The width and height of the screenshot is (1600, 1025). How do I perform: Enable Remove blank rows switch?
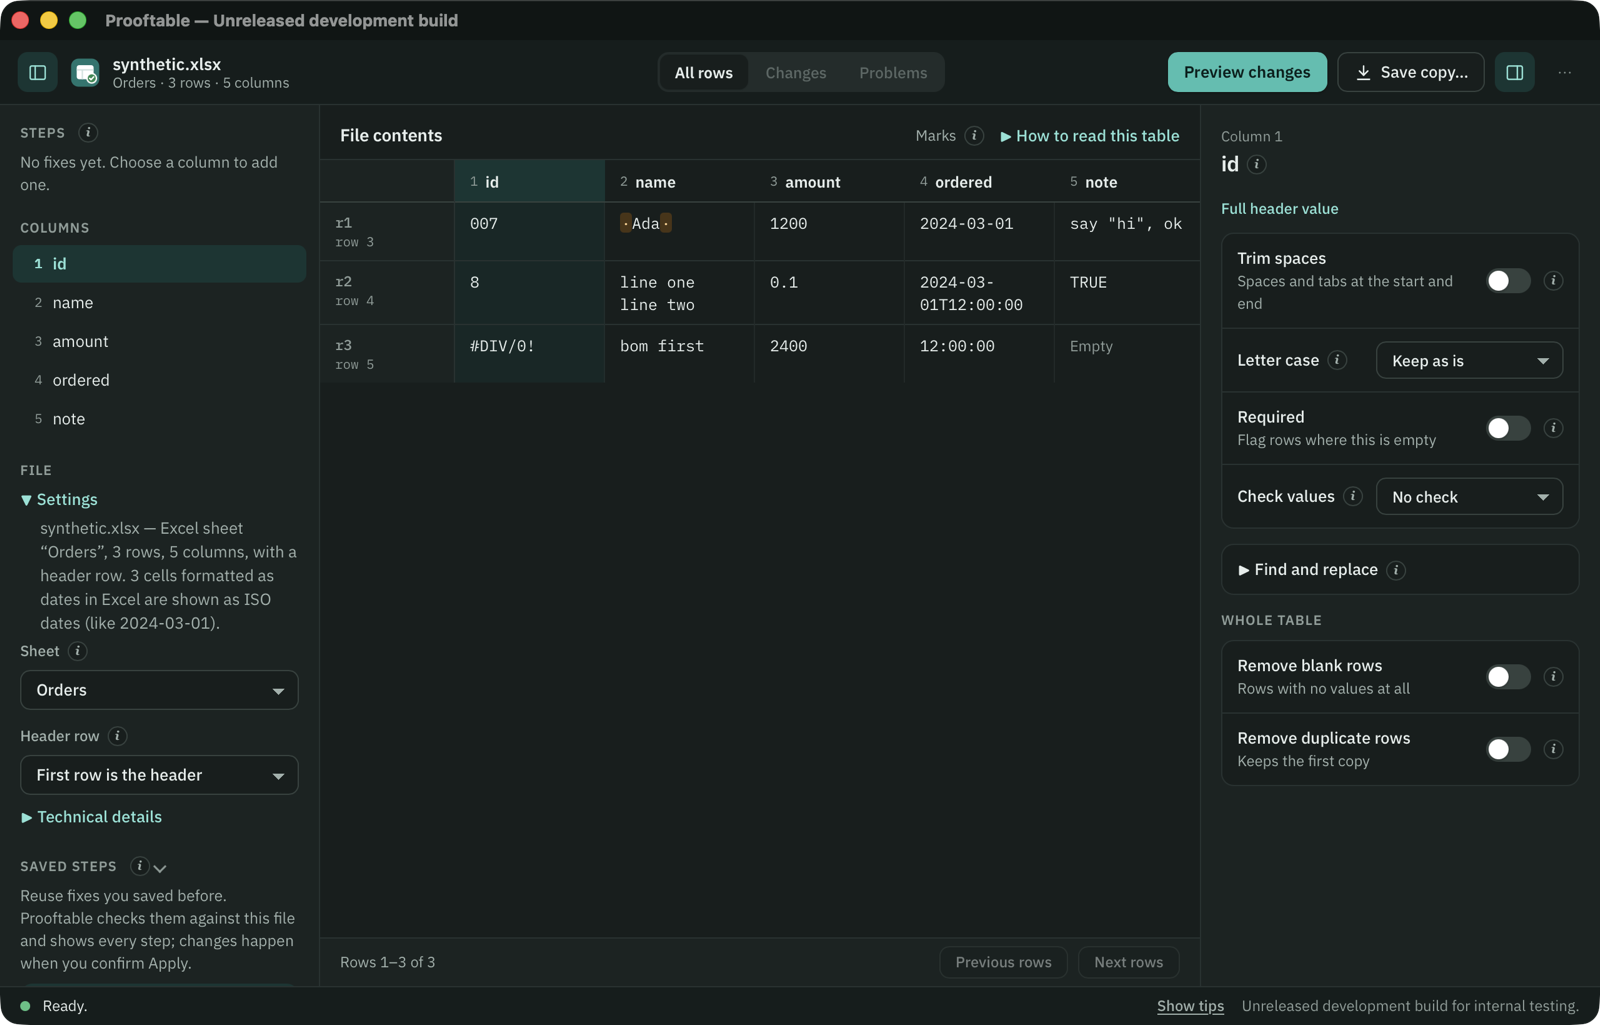[x=1508, y=677]
